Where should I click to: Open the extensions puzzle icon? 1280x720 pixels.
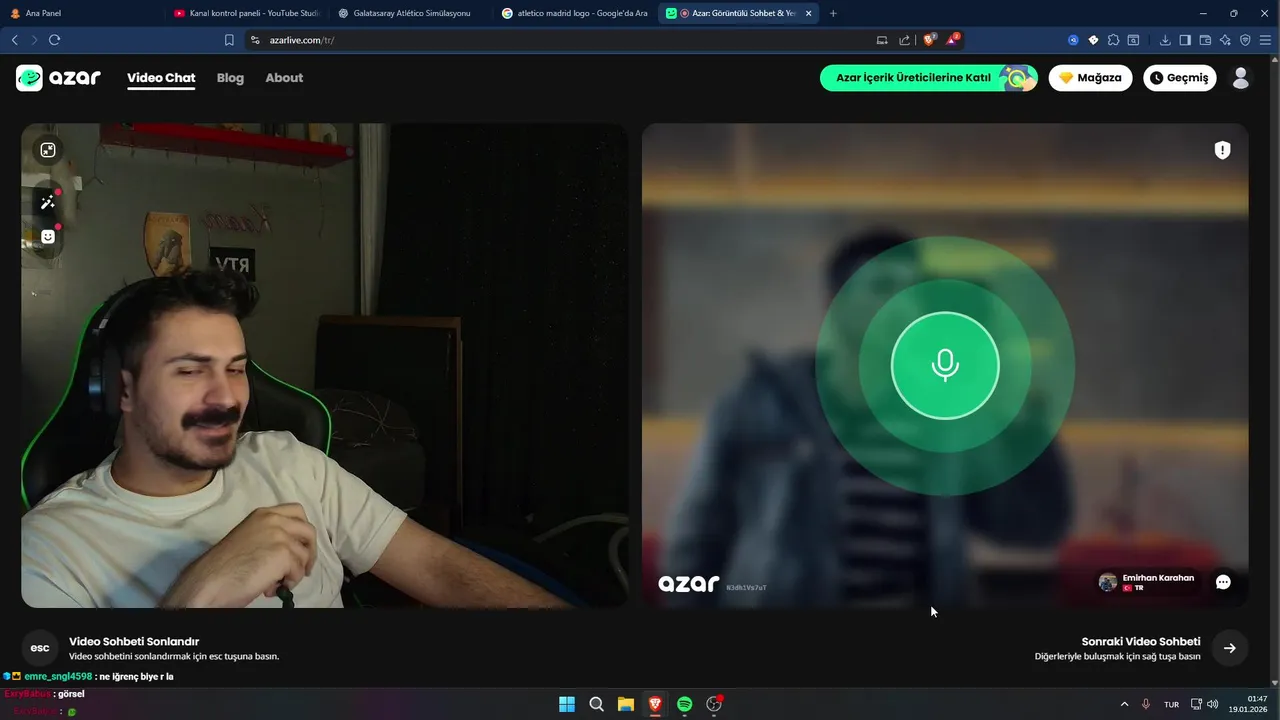(1113, 40)
